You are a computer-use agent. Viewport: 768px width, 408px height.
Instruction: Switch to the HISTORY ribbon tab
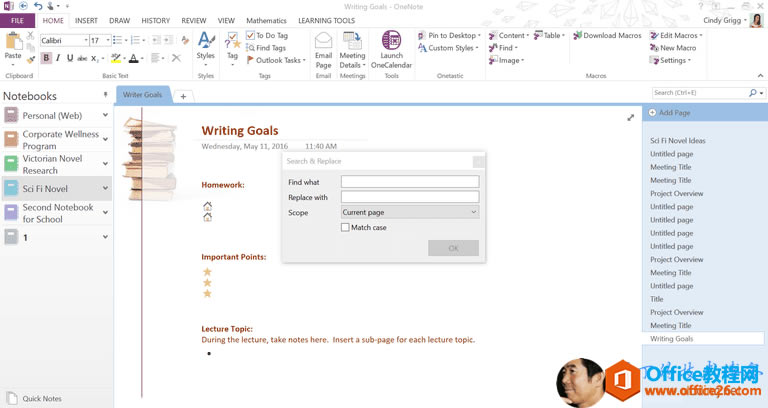click(x=155, y=21)
